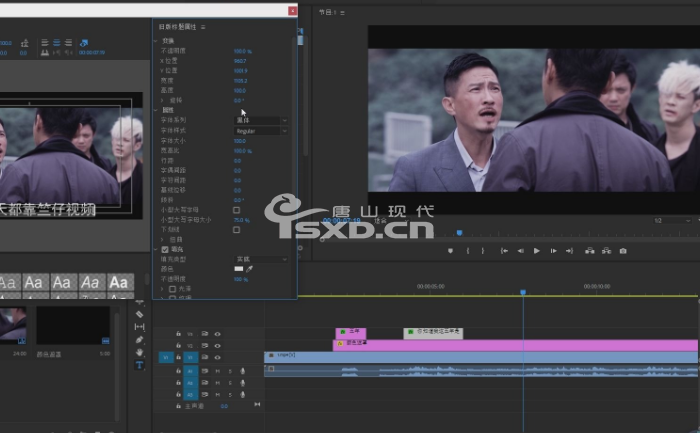Click the Extract button

[x=606, y=251]
